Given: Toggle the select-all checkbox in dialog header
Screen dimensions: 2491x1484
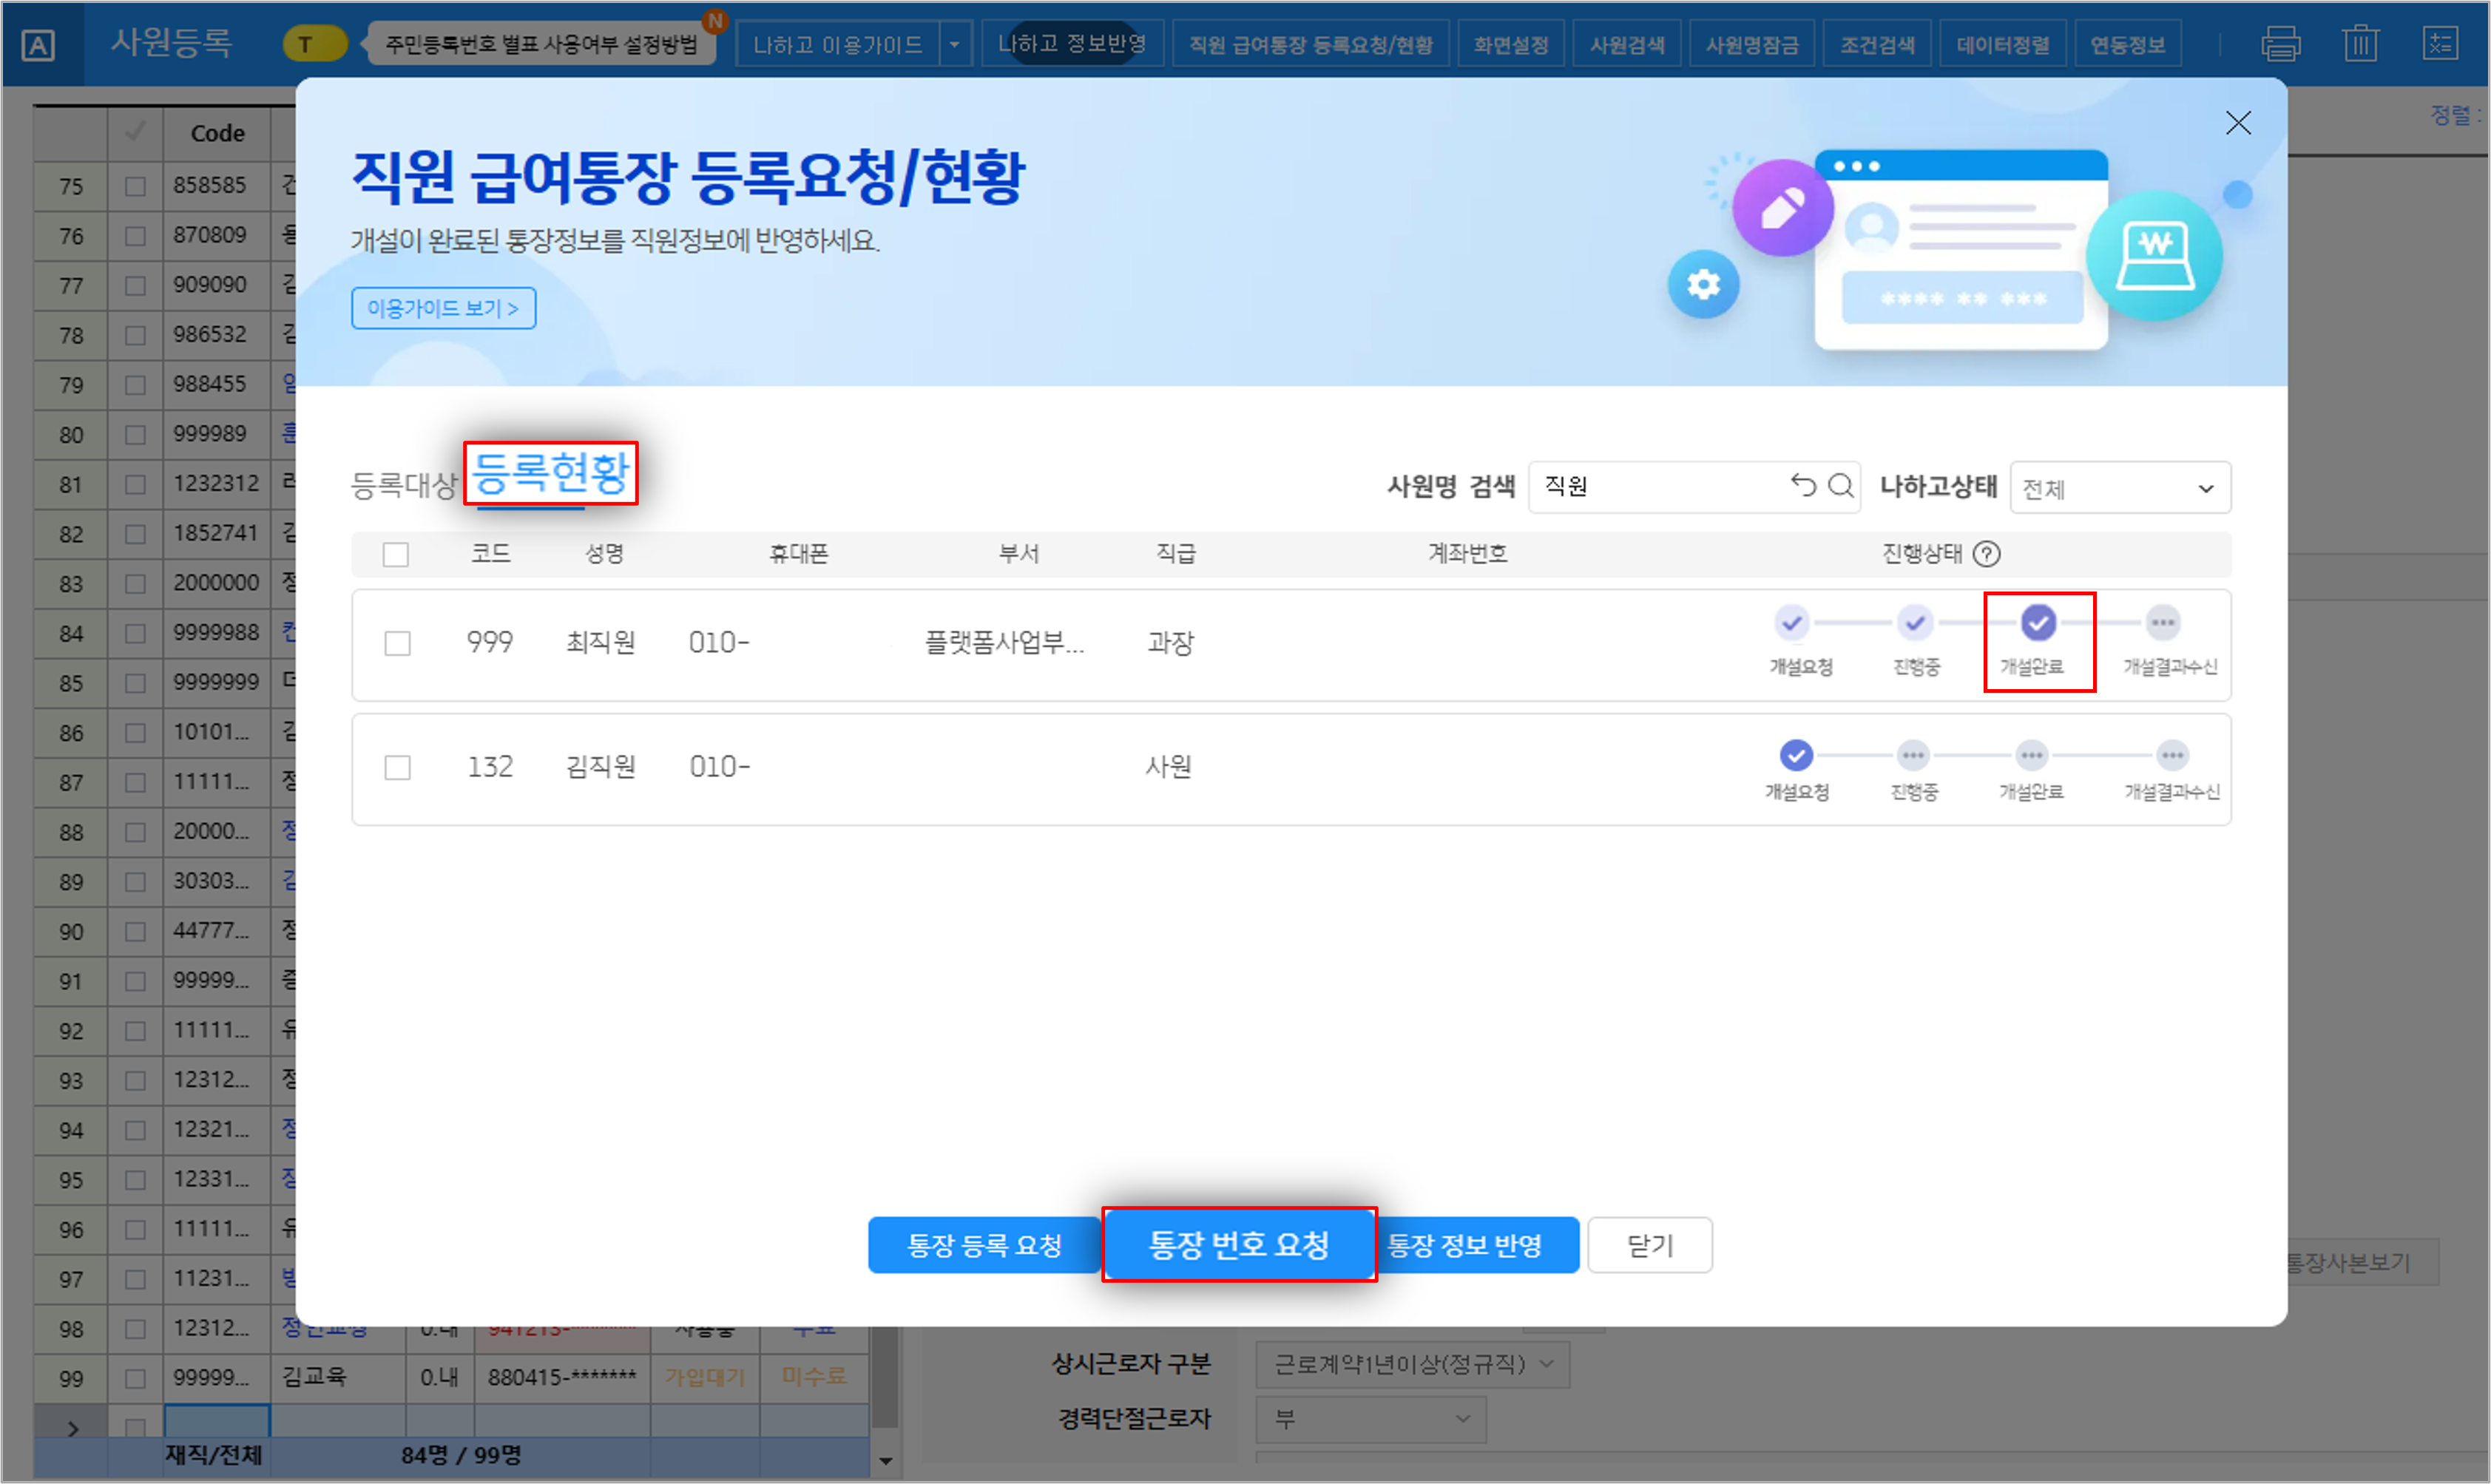Looking at the screenshot, I should tap(396, 554).
